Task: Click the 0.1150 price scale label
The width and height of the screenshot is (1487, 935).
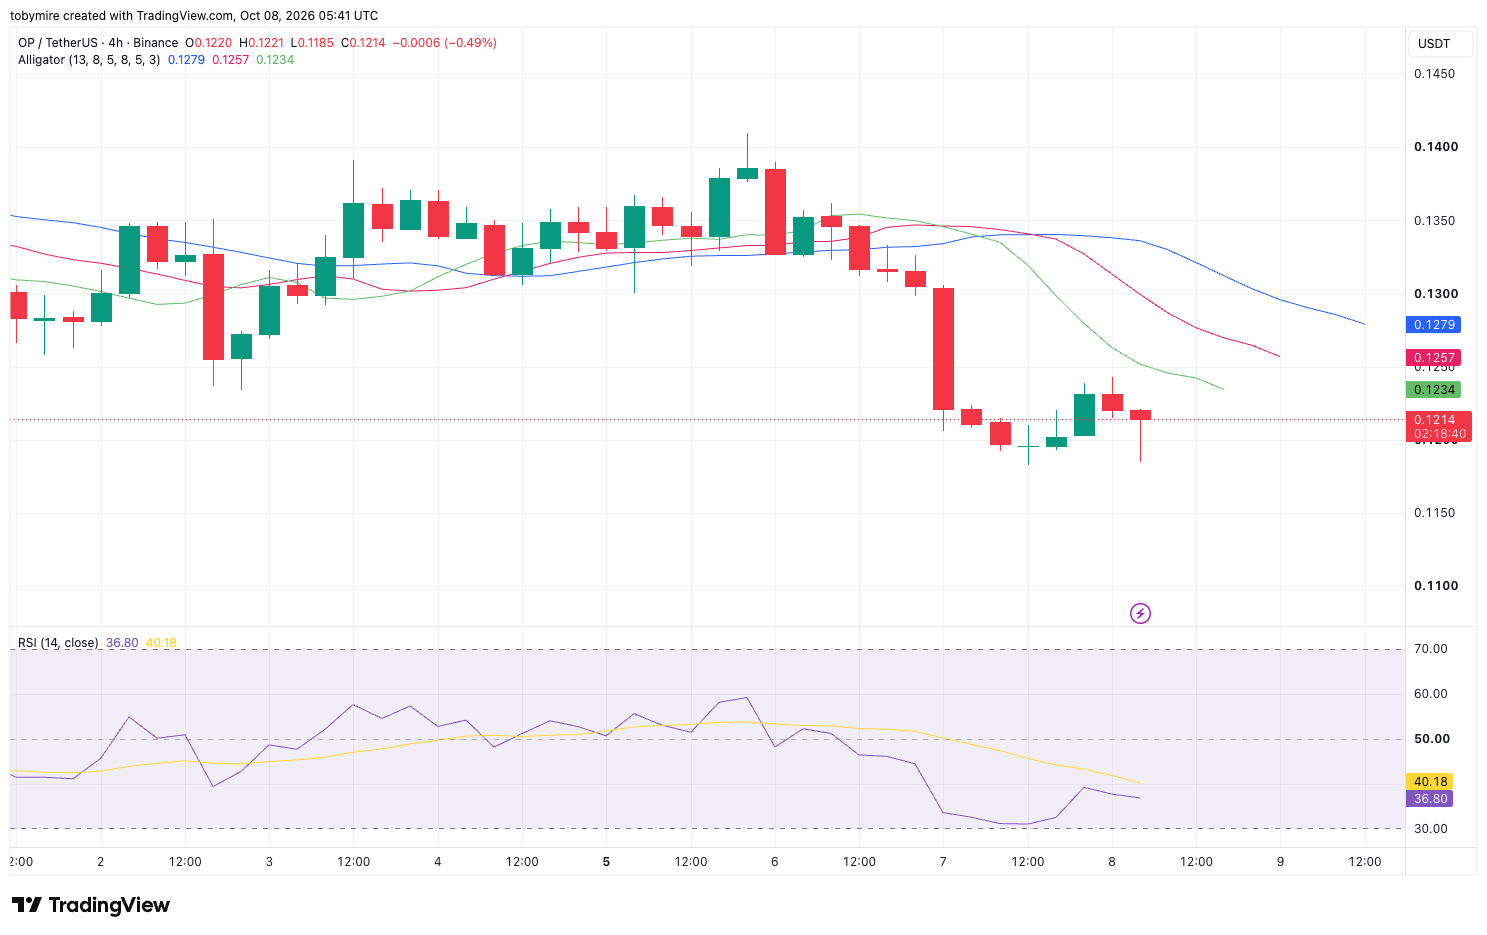Action: tap(1434, 513)
